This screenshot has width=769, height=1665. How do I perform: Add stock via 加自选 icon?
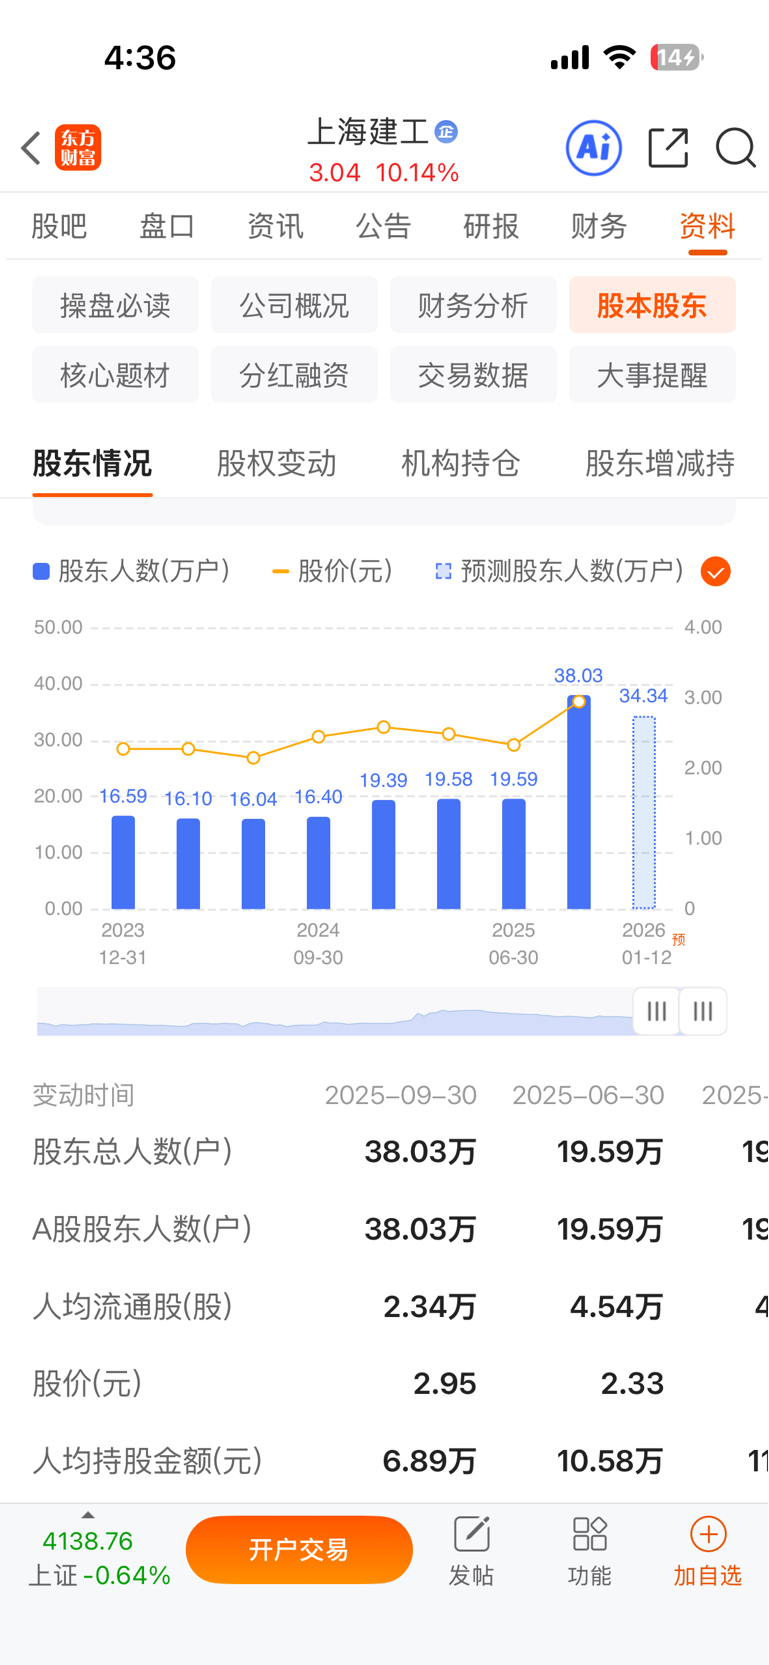pyautogui.click(x=708, y=1534)
